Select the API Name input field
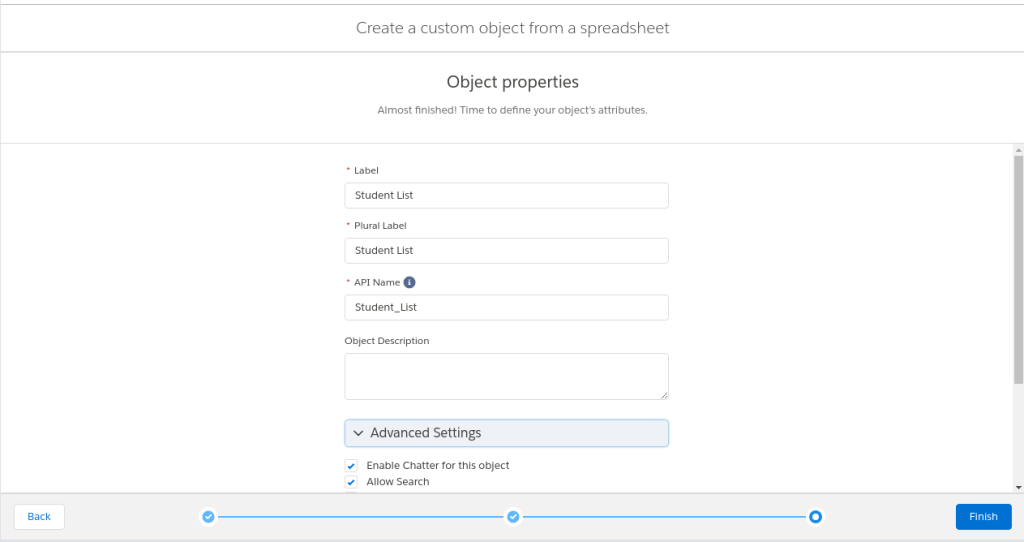Viewport: 1024px width, 542px height. pyautogui.click(x=506, y=307)
